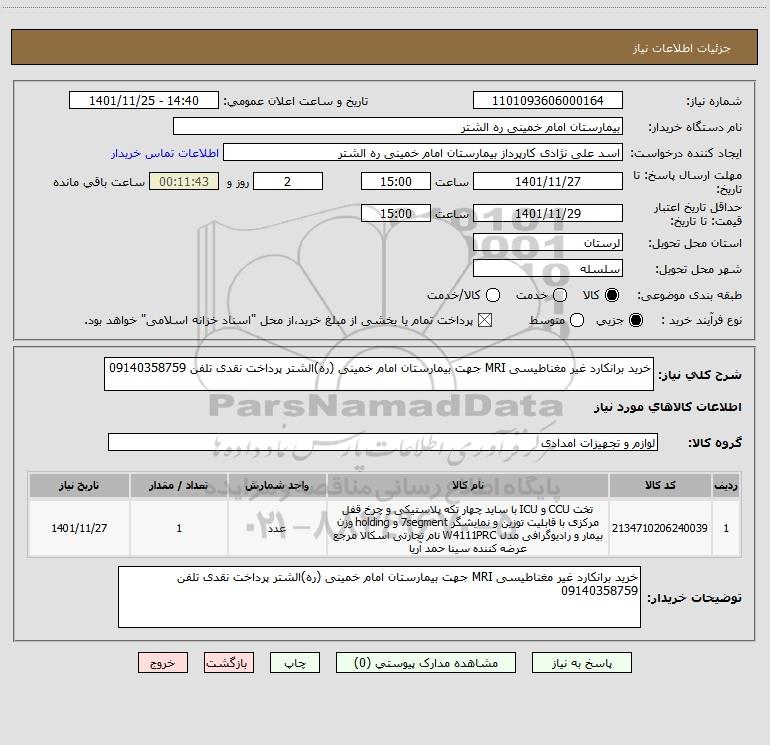Select the کالا/خدمت radio button
Screen dimensions: 770x745
pos(493,295)
